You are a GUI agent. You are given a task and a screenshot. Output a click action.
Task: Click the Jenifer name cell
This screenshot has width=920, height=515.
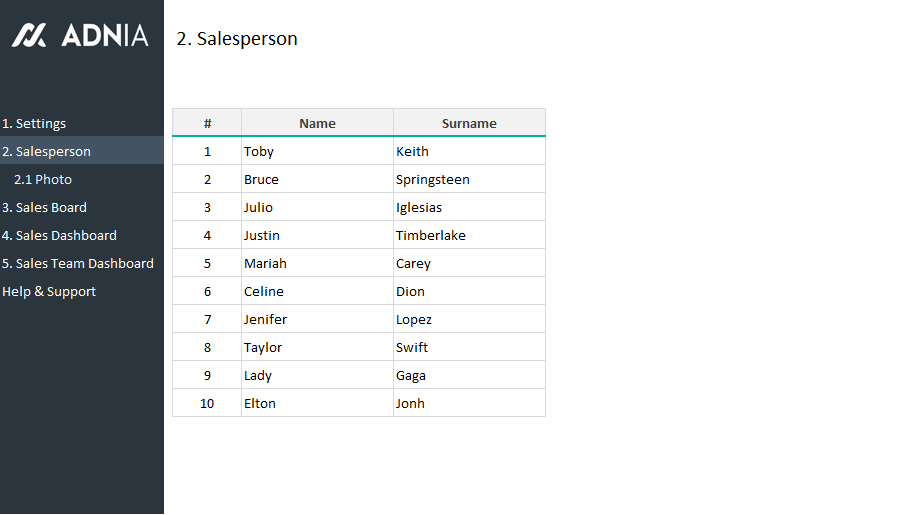click(317, 320)
